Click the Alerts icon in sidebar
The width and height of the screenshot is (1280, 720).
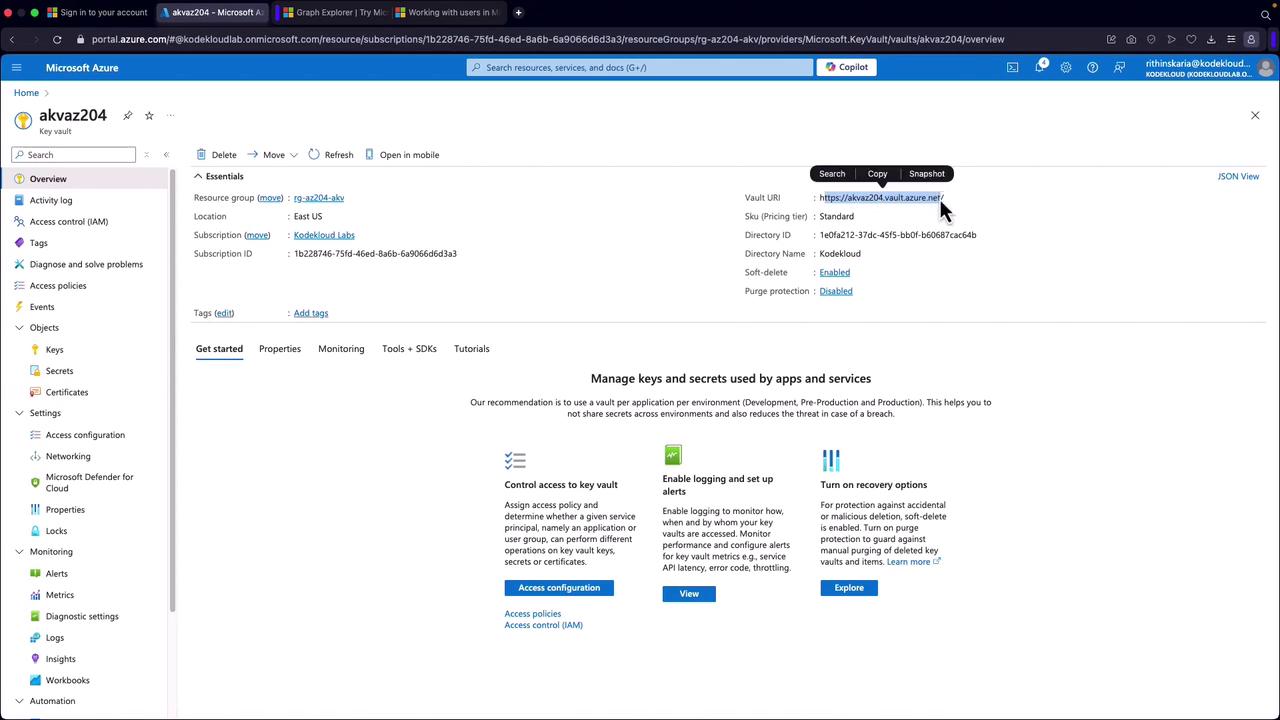point(36,573)
